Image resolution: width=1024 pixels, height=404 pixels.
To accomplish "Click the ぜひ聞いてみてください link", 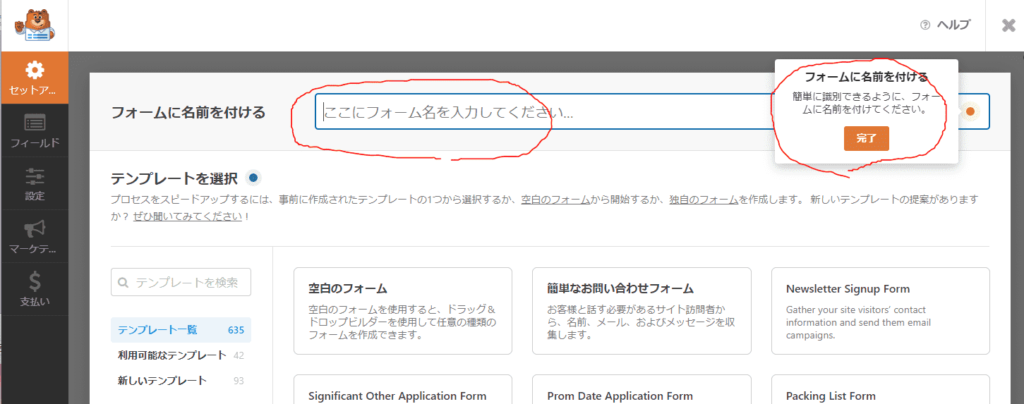I will pyautogui.click(x=188, y=217).
